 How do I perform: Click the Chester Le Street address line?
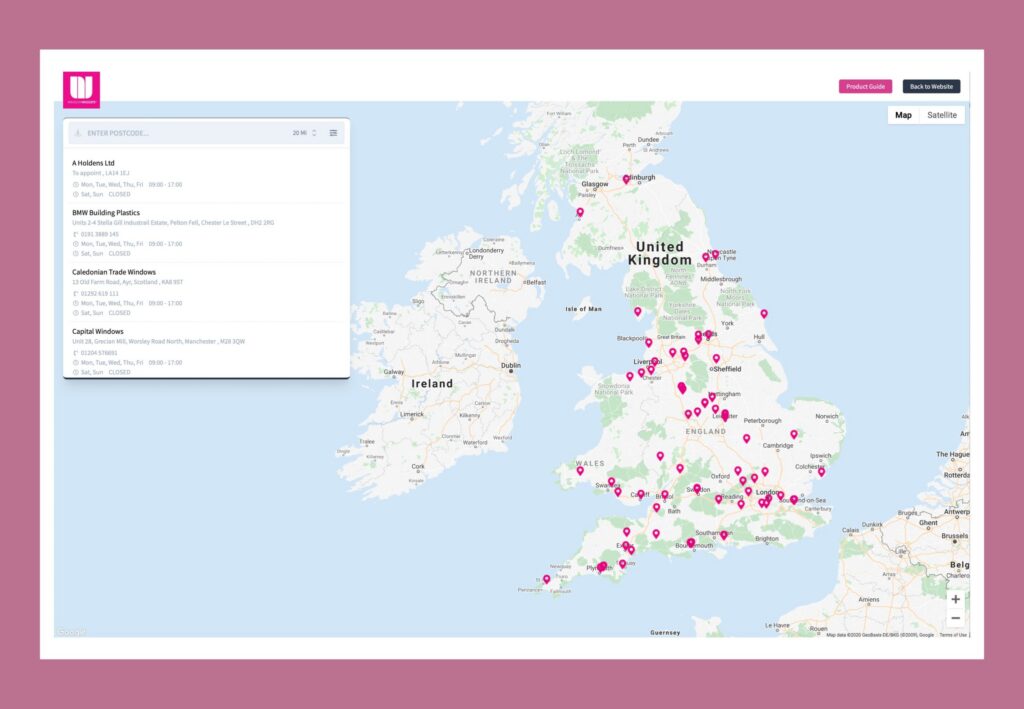[x=173, y=223]
